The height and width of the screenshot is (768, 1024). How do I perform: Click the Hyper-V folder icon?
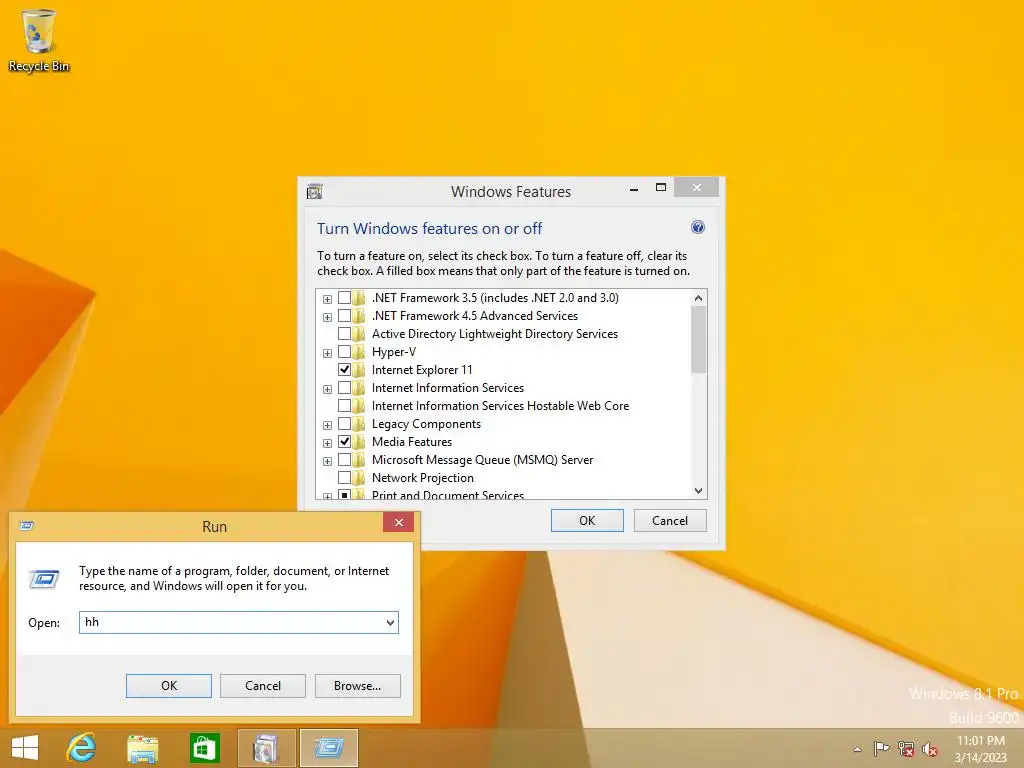[359, 352]
